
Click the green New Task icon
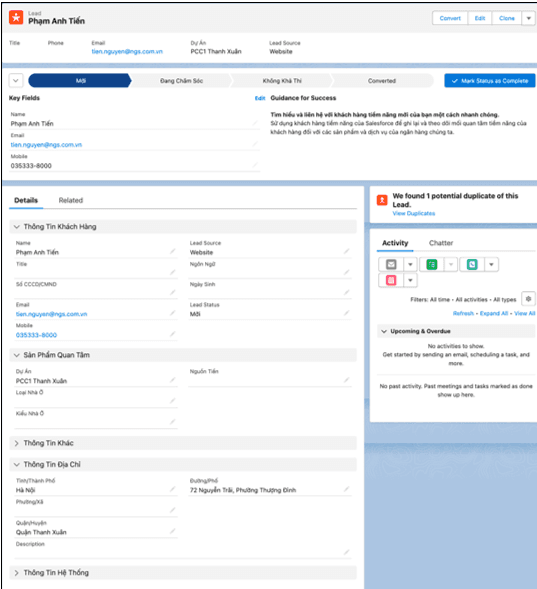point(431,264)
